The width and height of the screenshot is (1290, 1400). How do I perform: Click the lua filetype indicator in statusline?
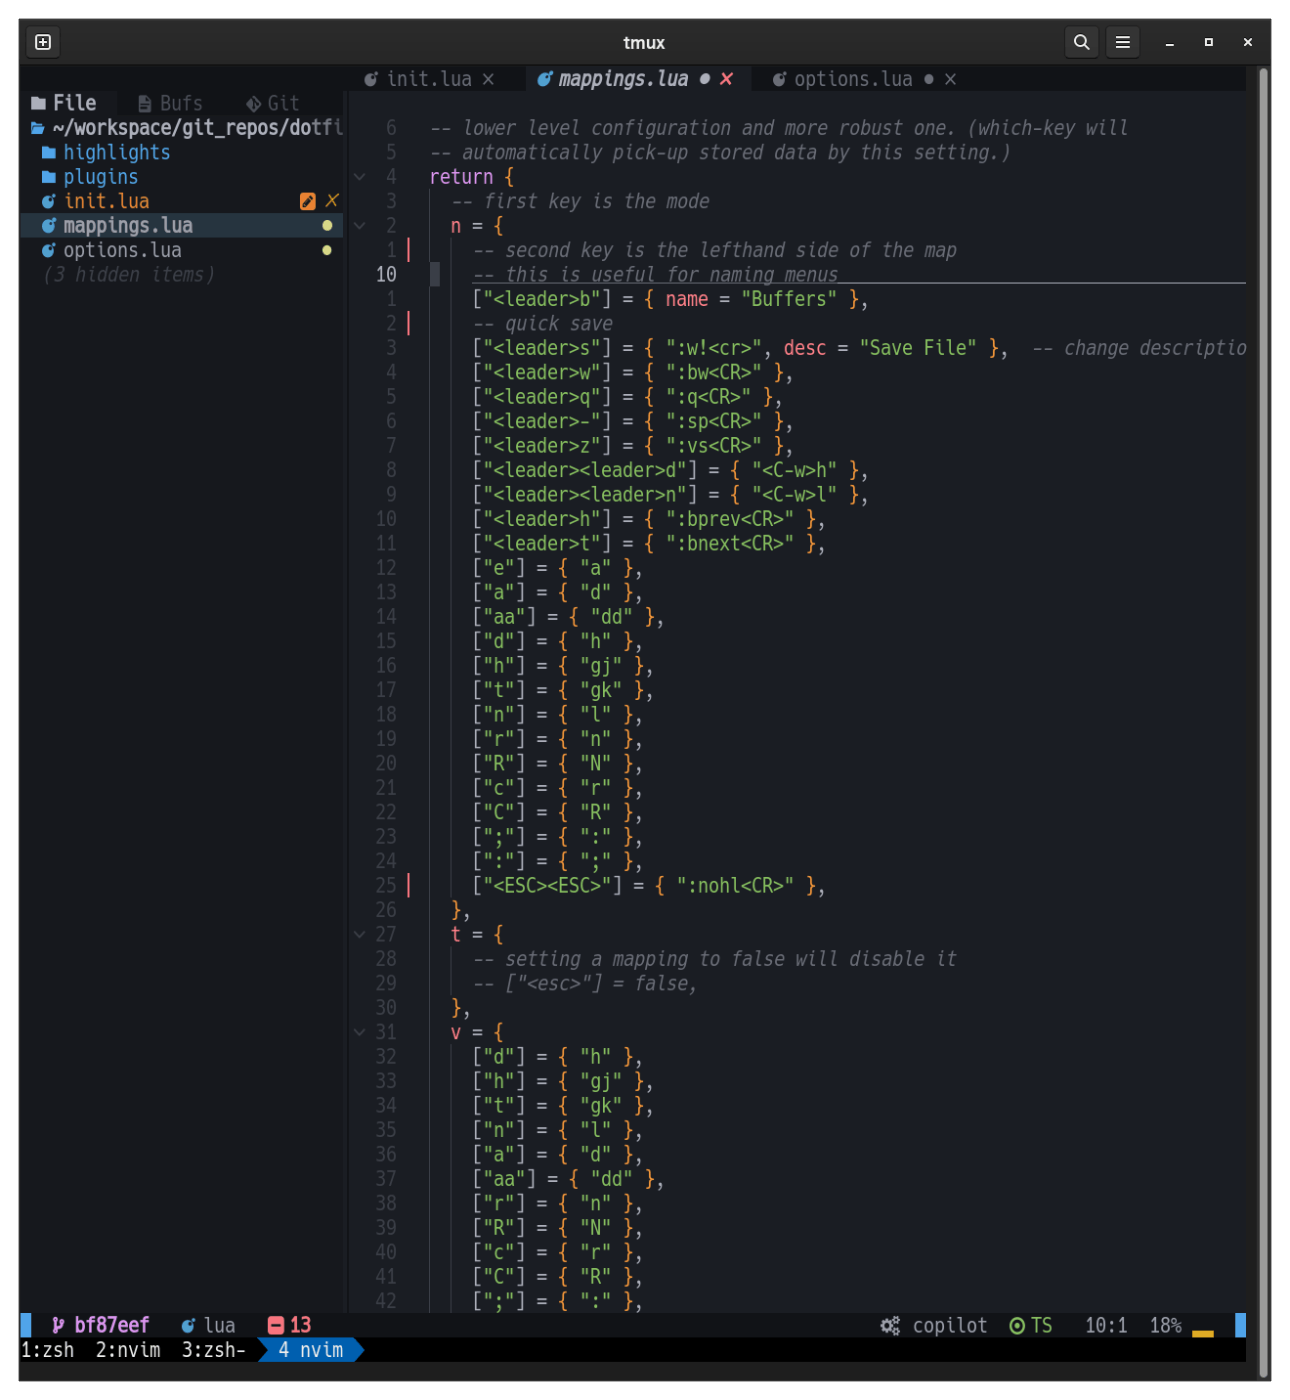point(208,1325)
